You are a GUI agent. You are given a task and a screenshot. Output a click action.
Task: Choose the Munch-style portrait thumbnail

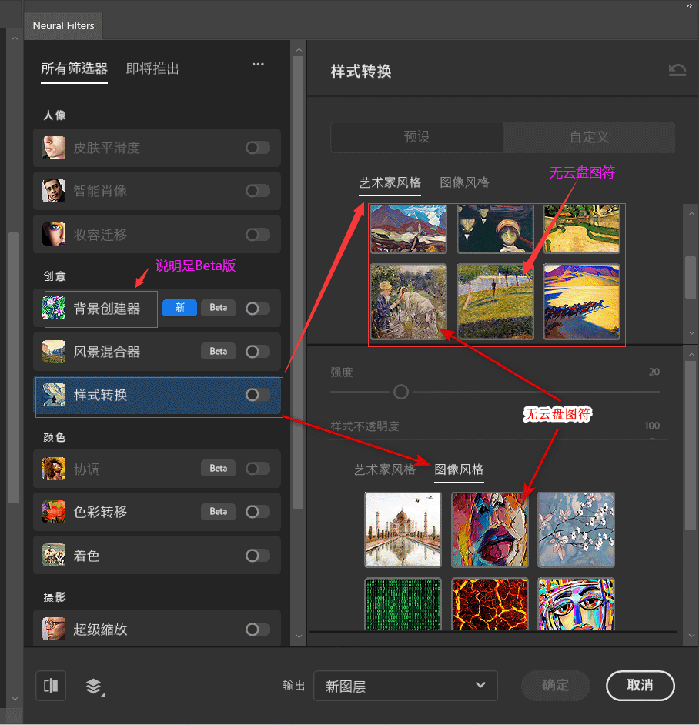click(495, 229)
